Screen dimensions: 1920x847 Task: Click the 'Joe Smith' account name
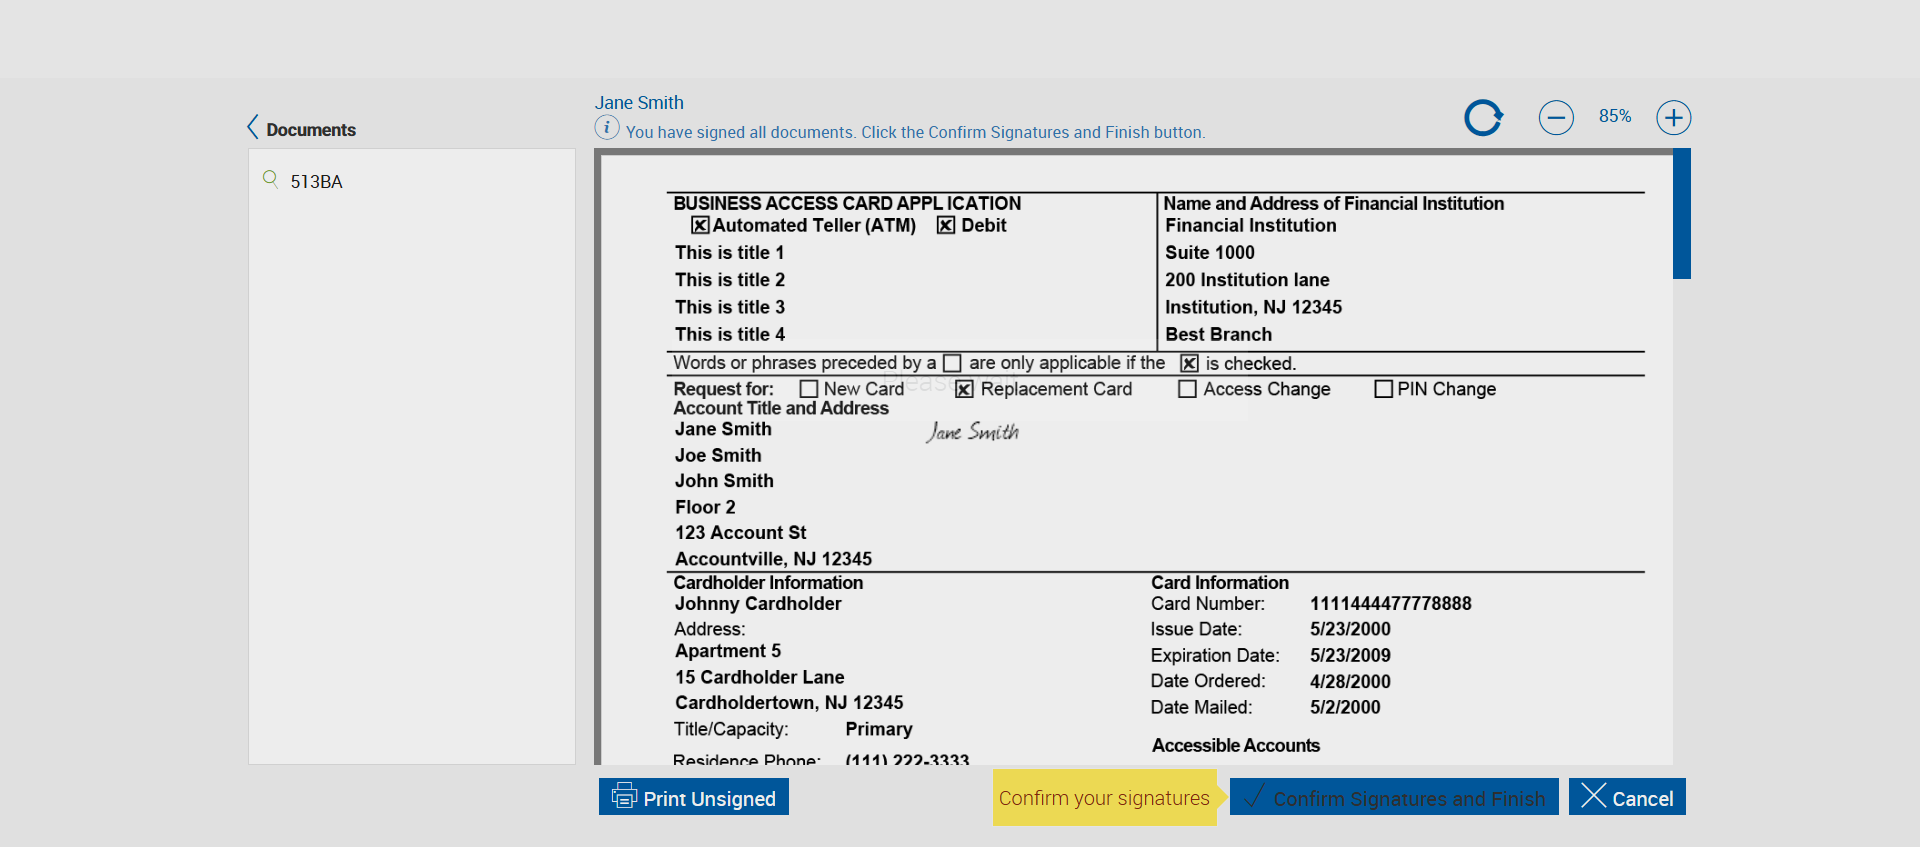point(718,455)
